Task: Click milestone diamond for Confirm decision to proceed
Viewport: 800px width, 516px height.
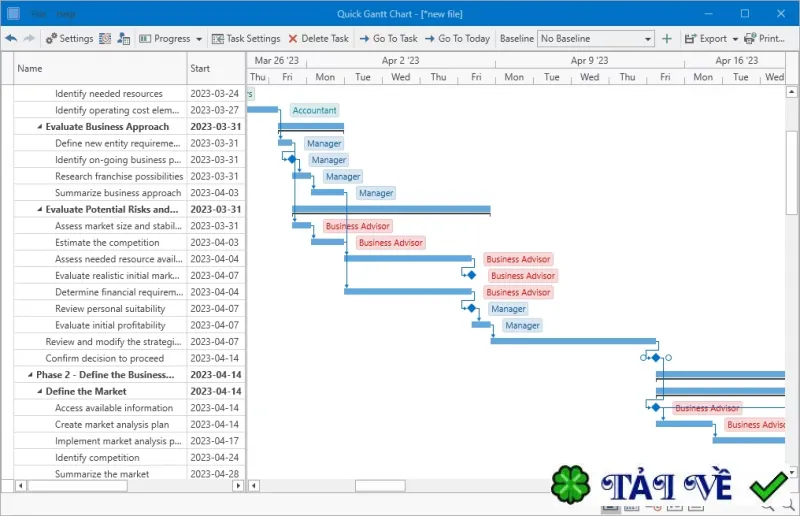Action: coord(656,358)
